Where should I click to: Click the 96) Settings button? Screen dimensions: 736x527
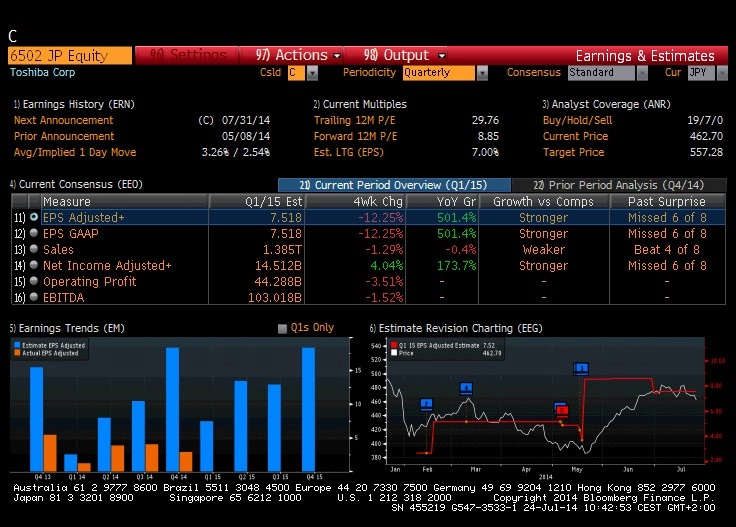188,55
